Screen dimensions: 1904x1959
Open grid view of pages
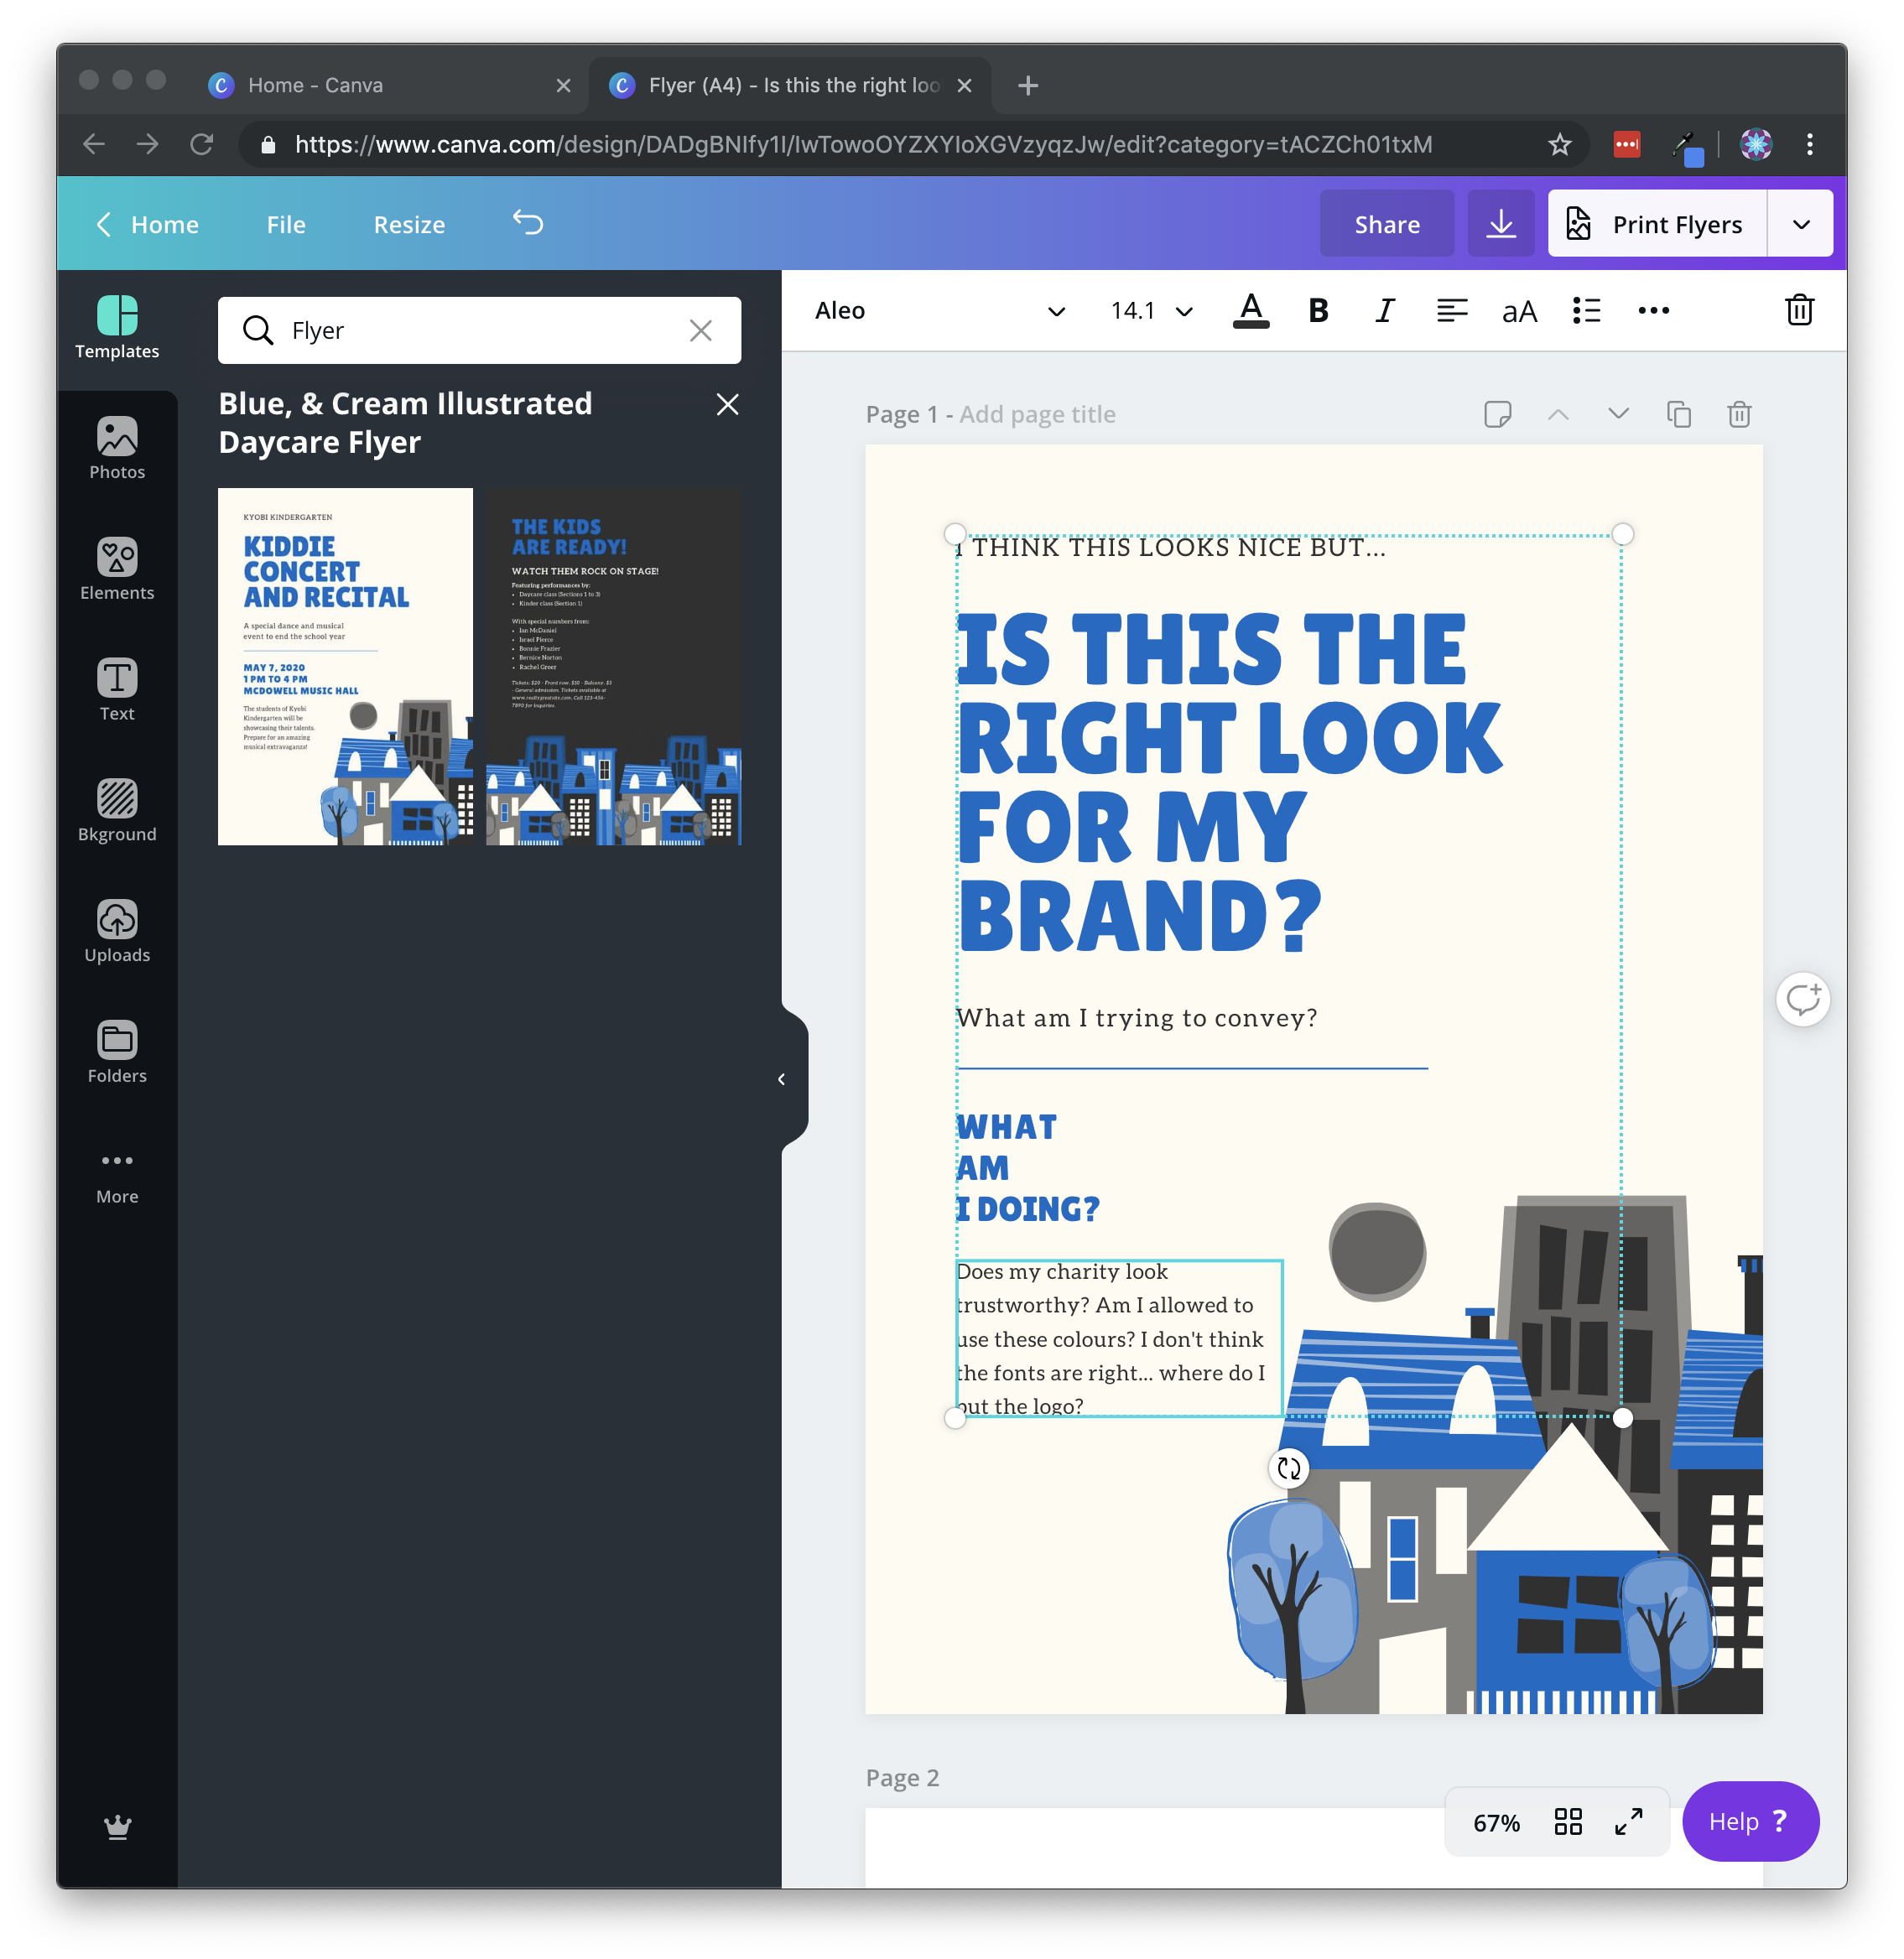pyautogui.click(x=1567, y=1821)
